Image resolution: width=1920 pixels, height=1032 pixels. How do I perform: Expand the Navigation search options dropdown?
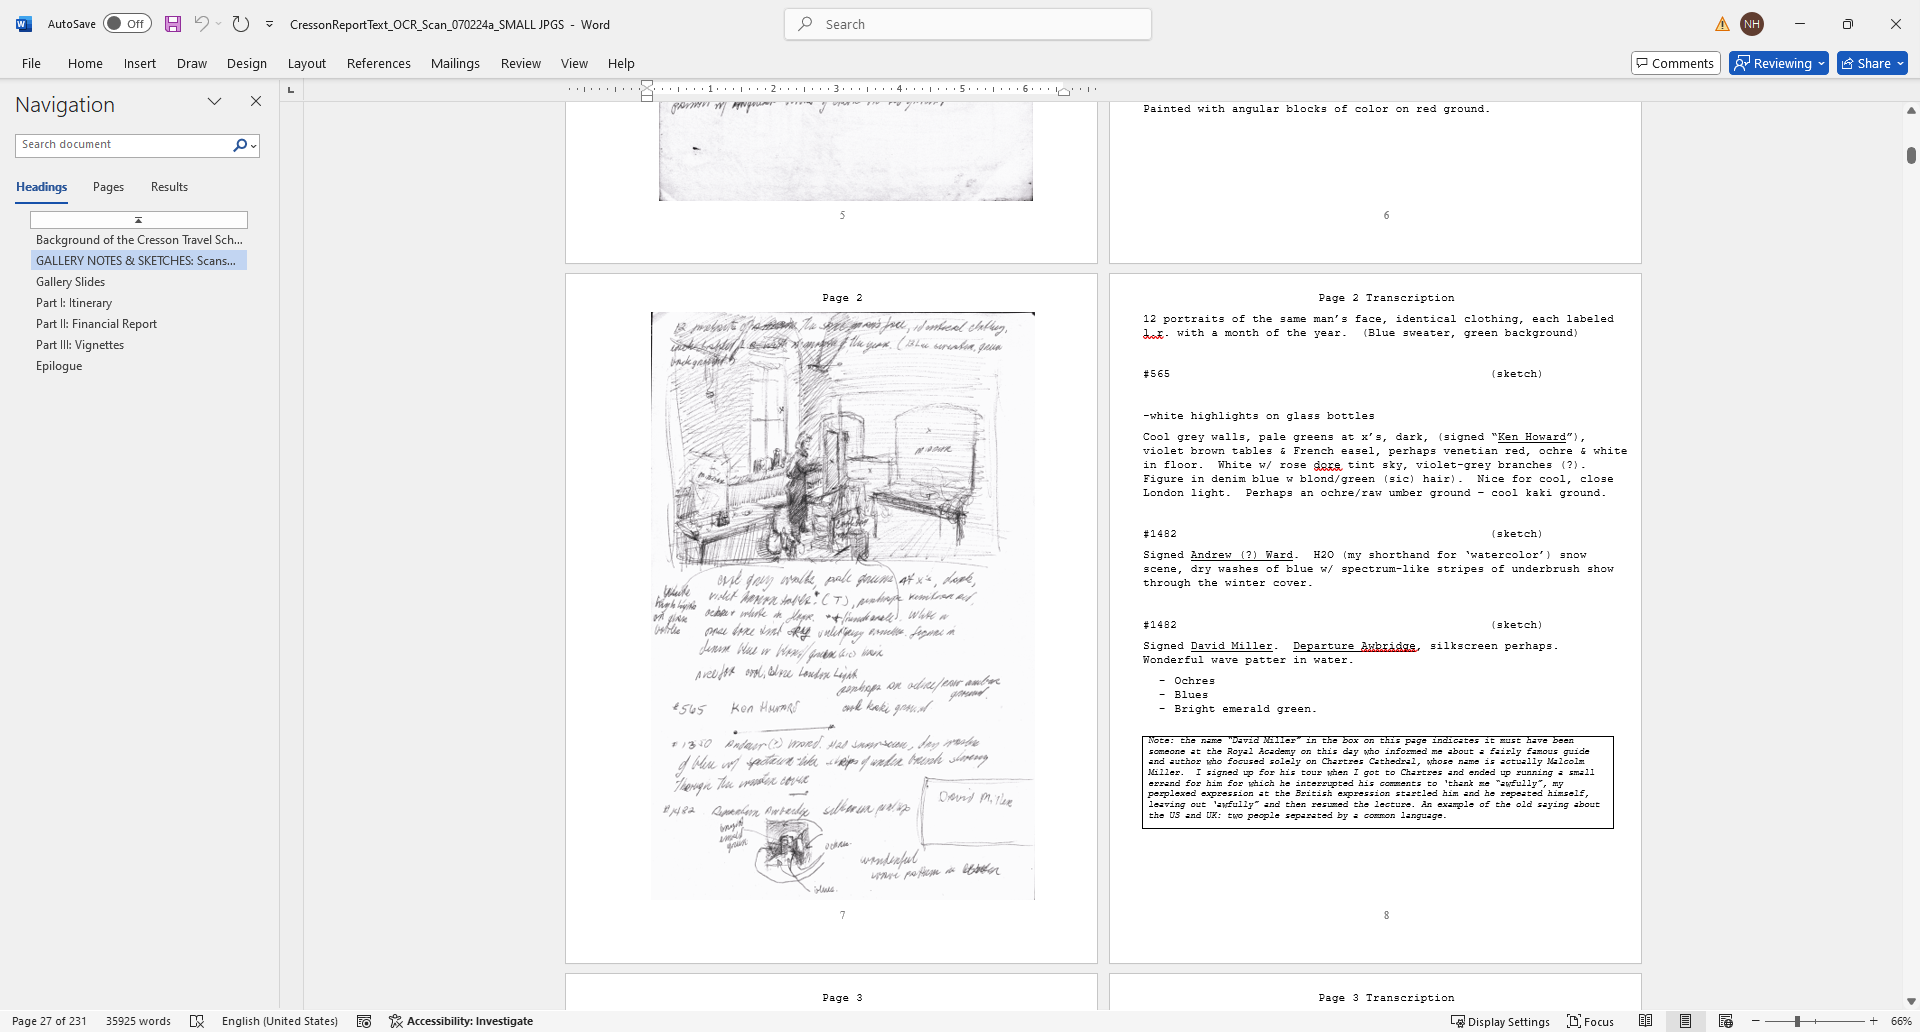click(x=252, y=145)
